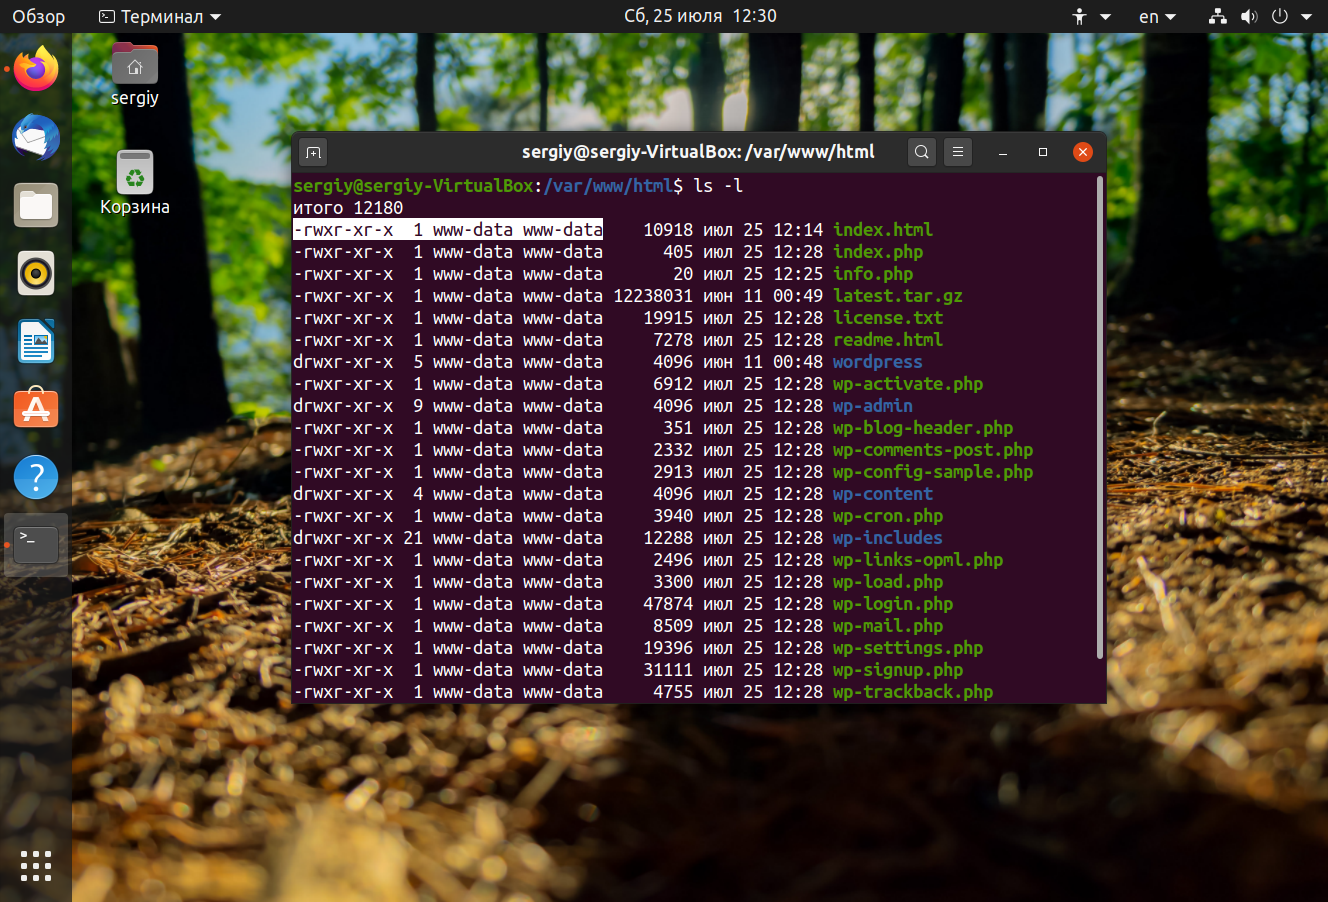Open the en keyboard layout dropdown
The width and height of the screenshot is (1328, 902).
[1157, 17]
